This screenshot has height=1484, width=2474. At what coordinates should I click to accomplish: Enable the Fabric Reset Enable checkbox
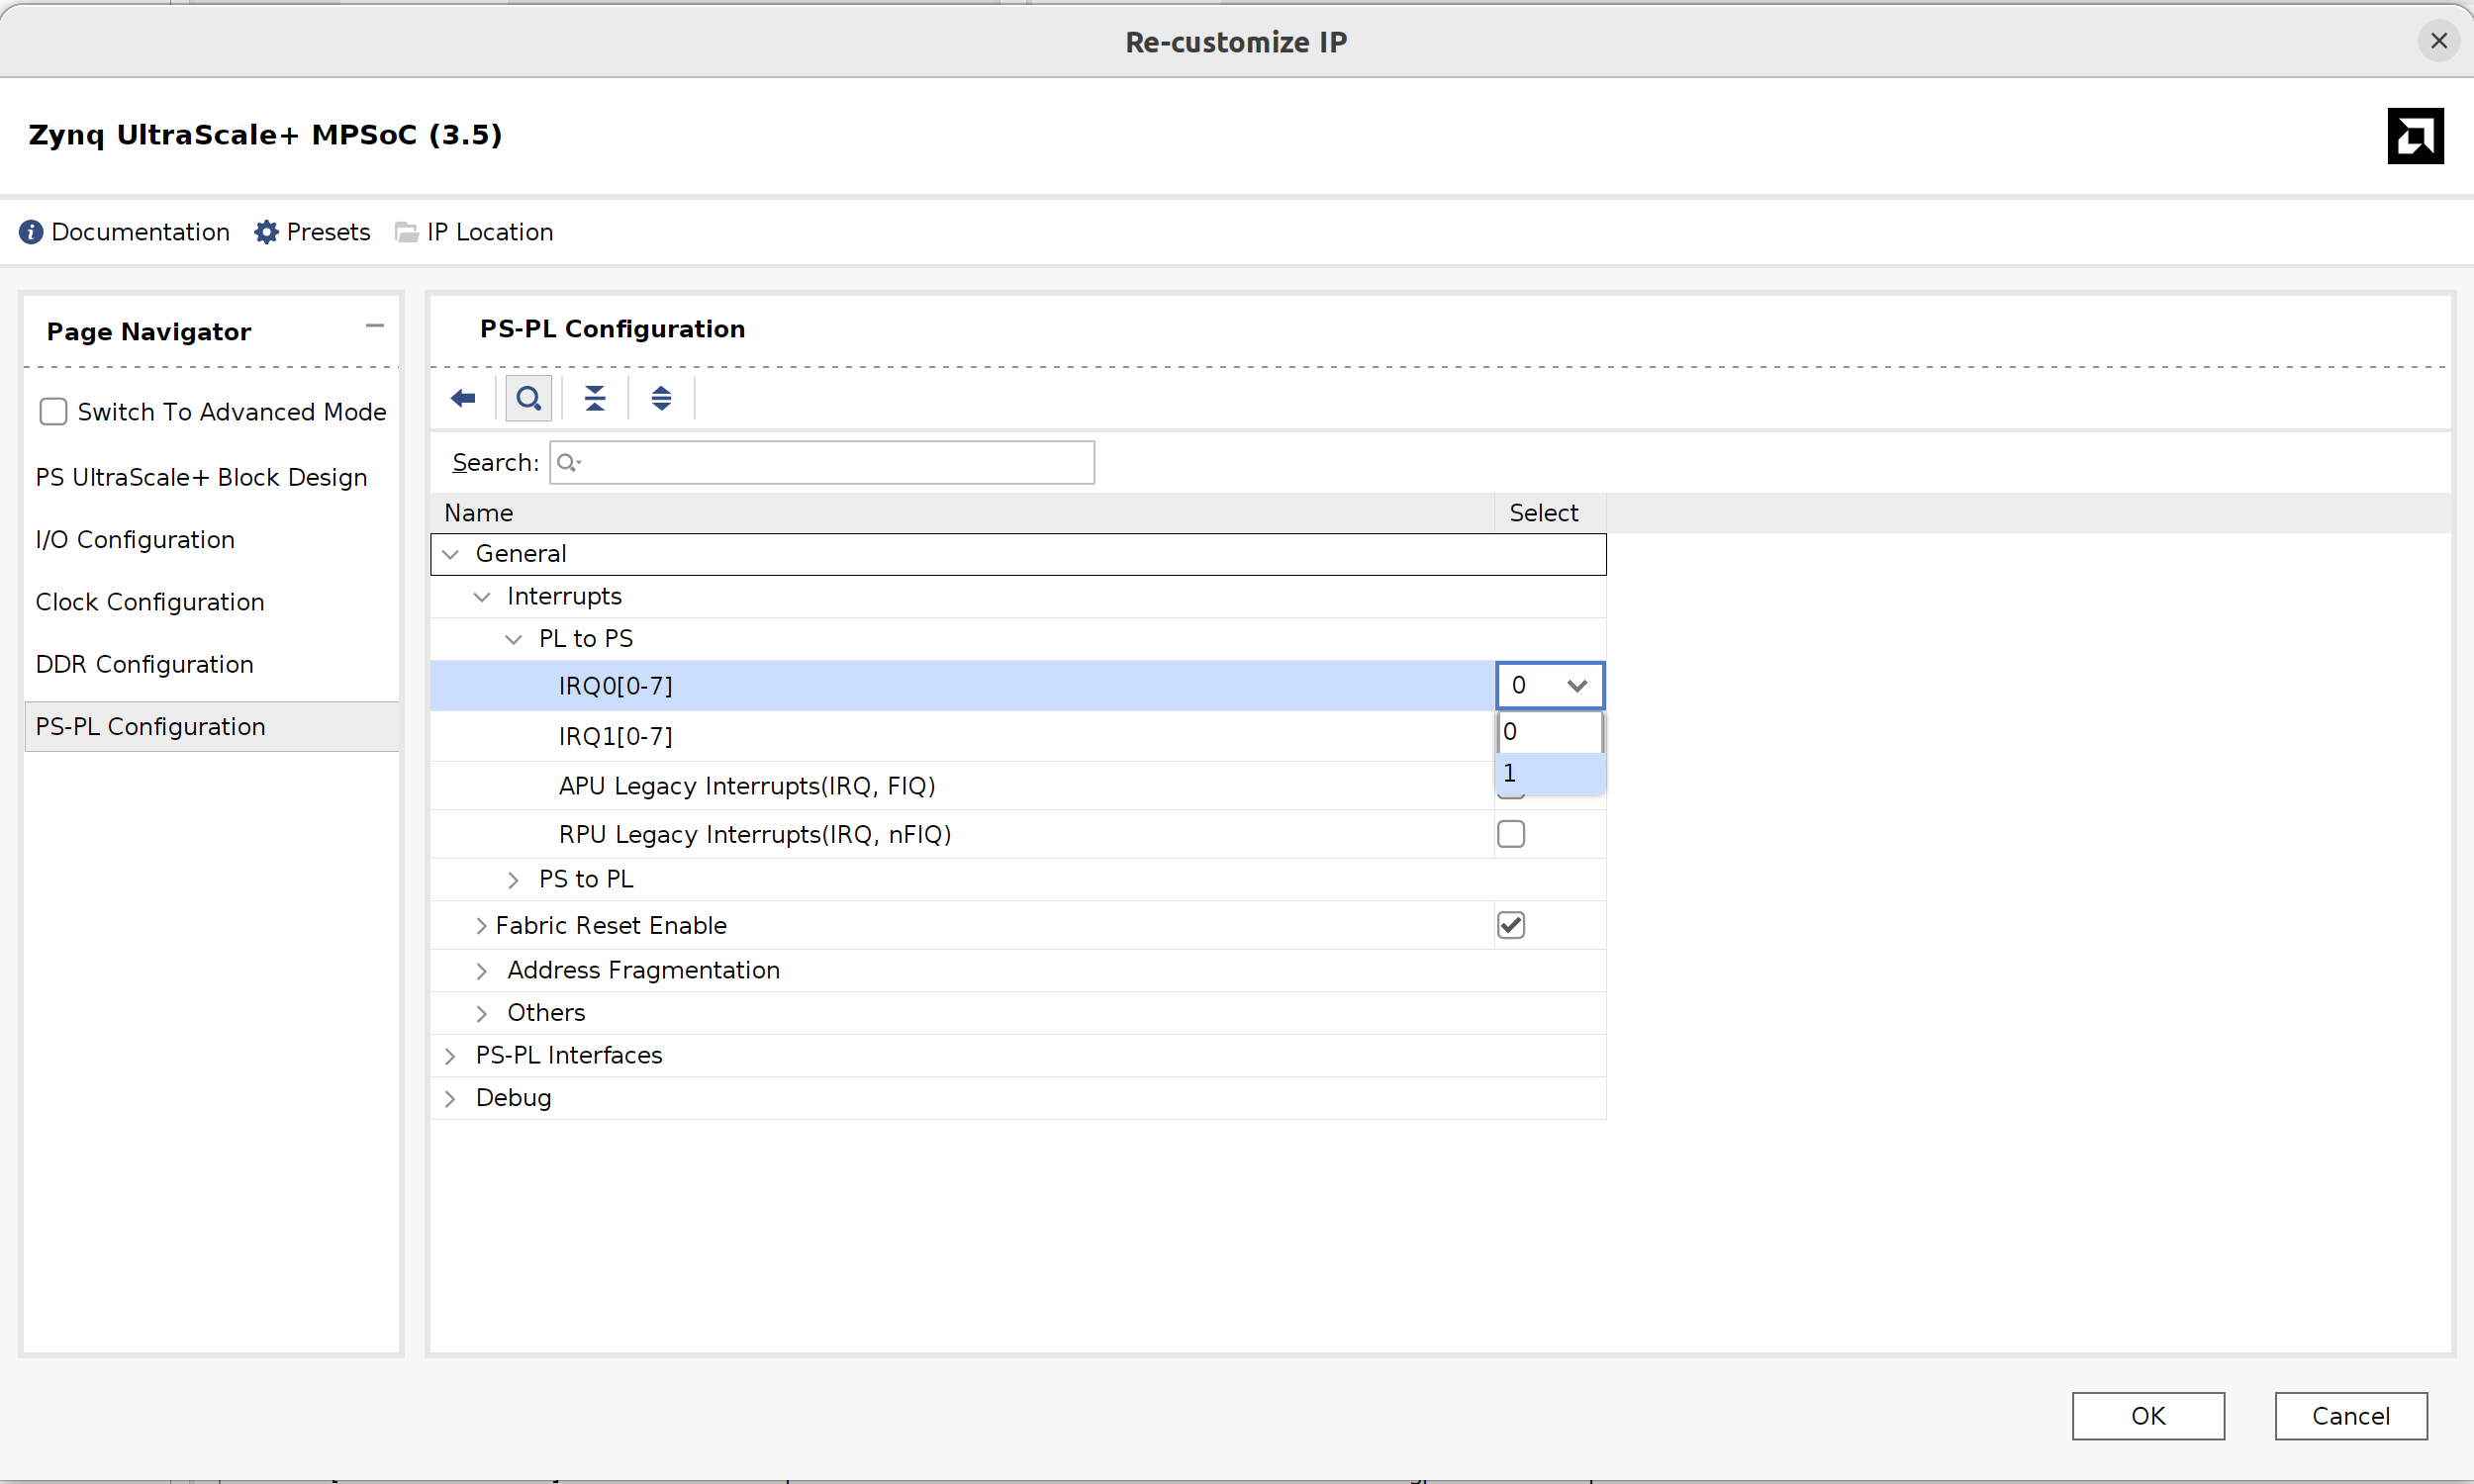1511,922
